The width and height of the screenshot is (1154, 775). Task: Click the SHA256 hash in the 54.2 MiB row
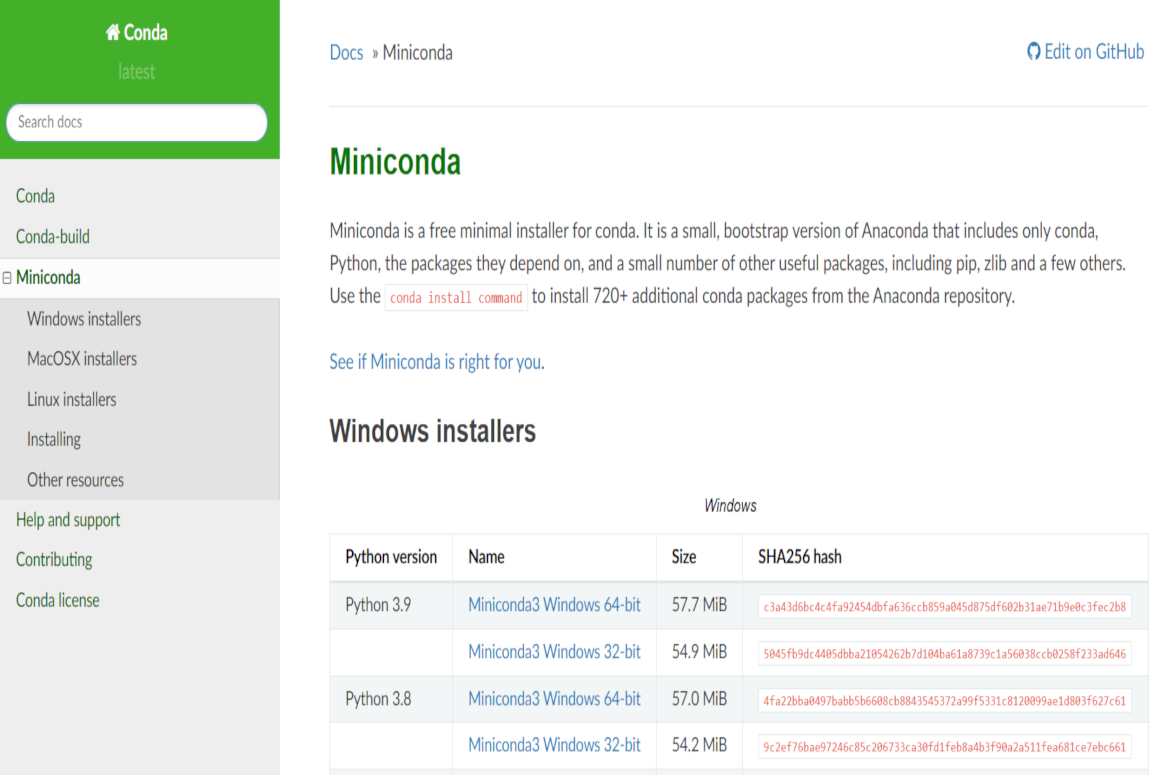coord(944,747)
